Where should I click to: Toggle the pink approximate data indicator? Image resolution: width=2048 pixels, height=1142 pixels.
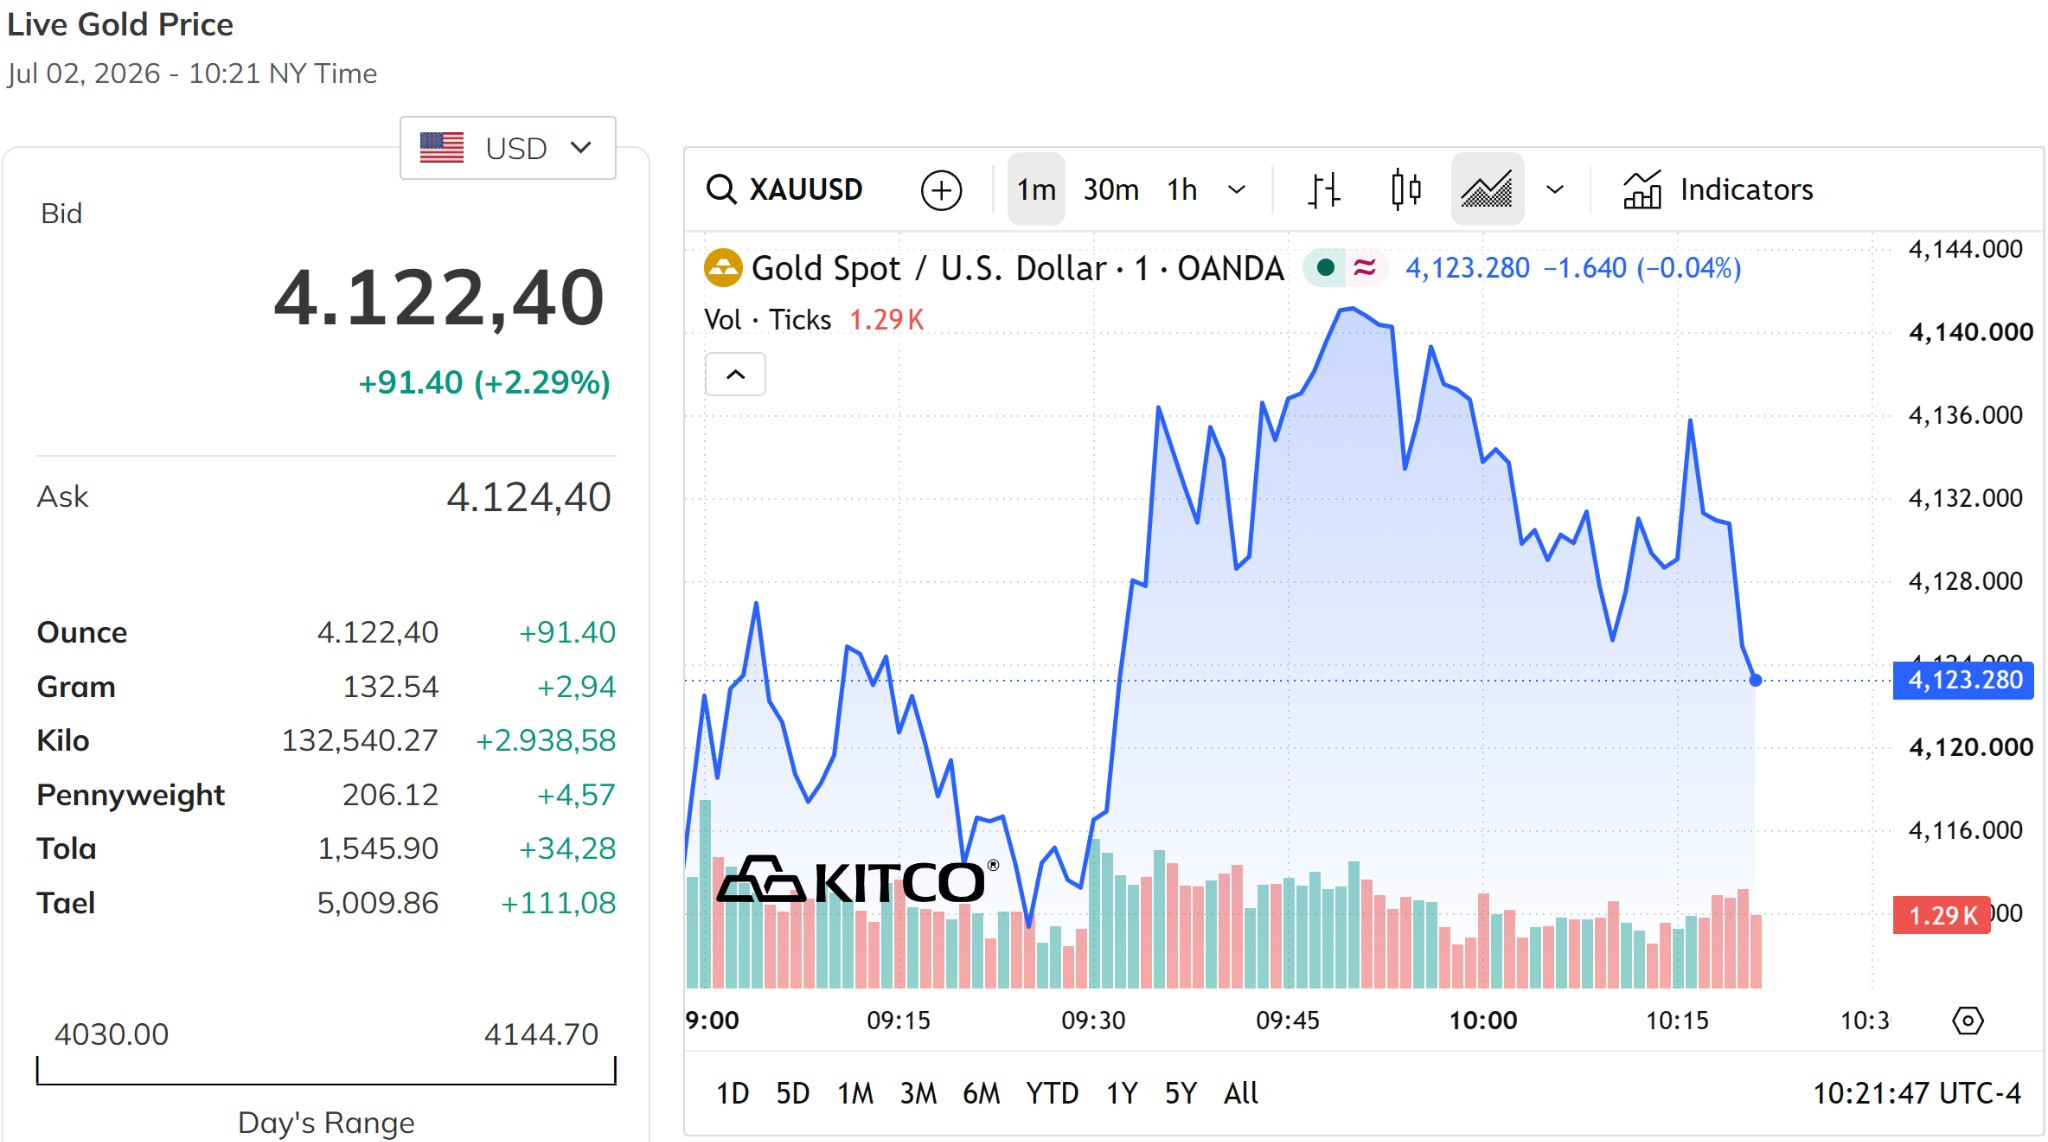(x=1364, y=268)
